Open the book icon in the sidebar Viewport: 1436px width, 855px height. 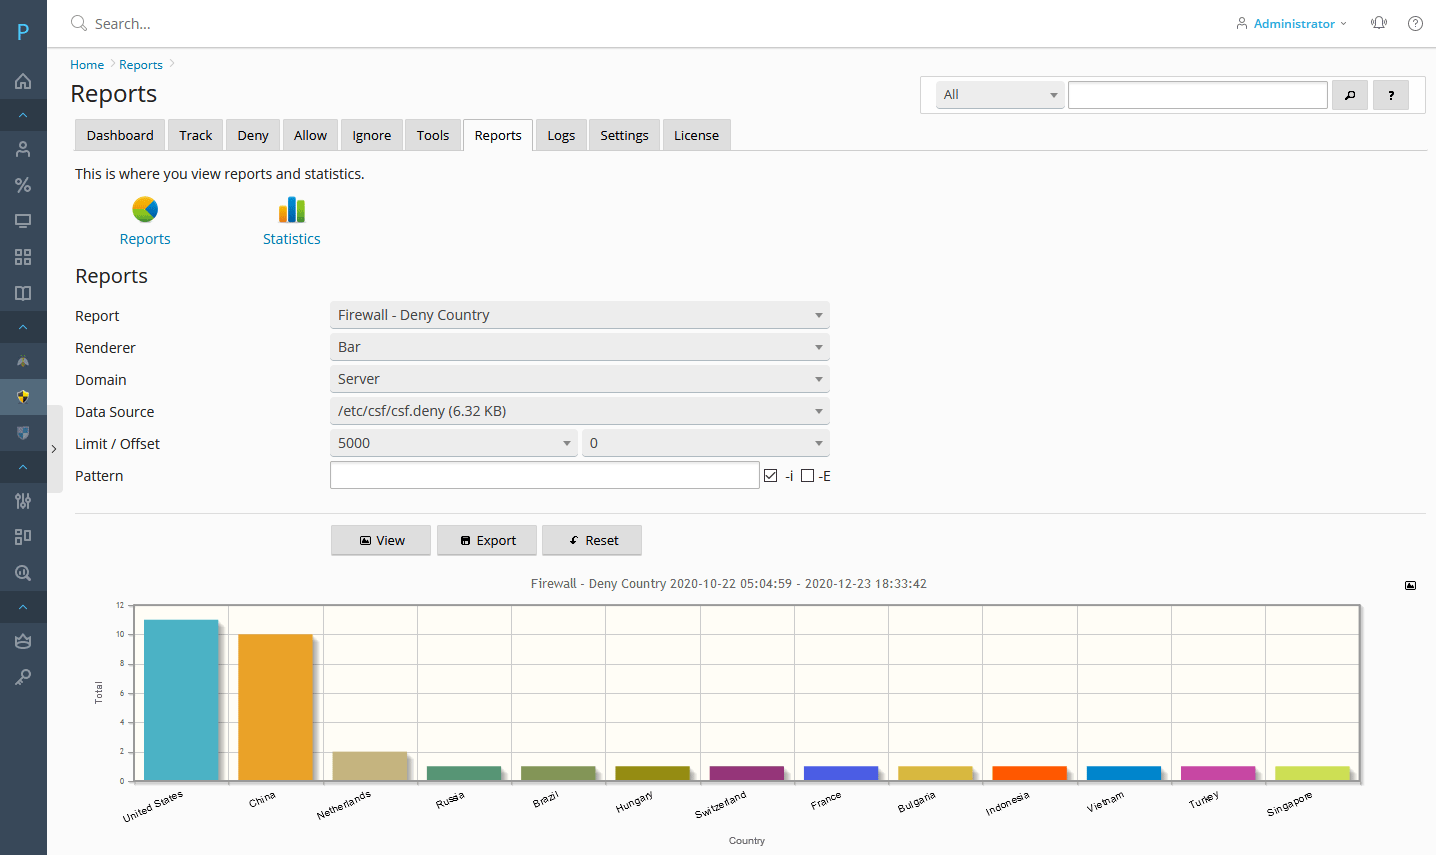click(x=23, y=293)
